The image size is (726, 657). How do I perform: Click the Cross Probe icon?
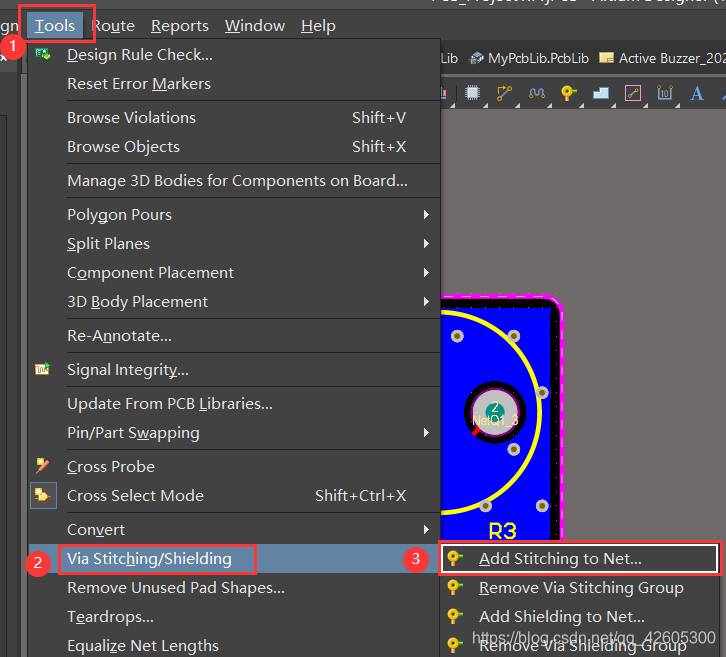click(43, 466)
